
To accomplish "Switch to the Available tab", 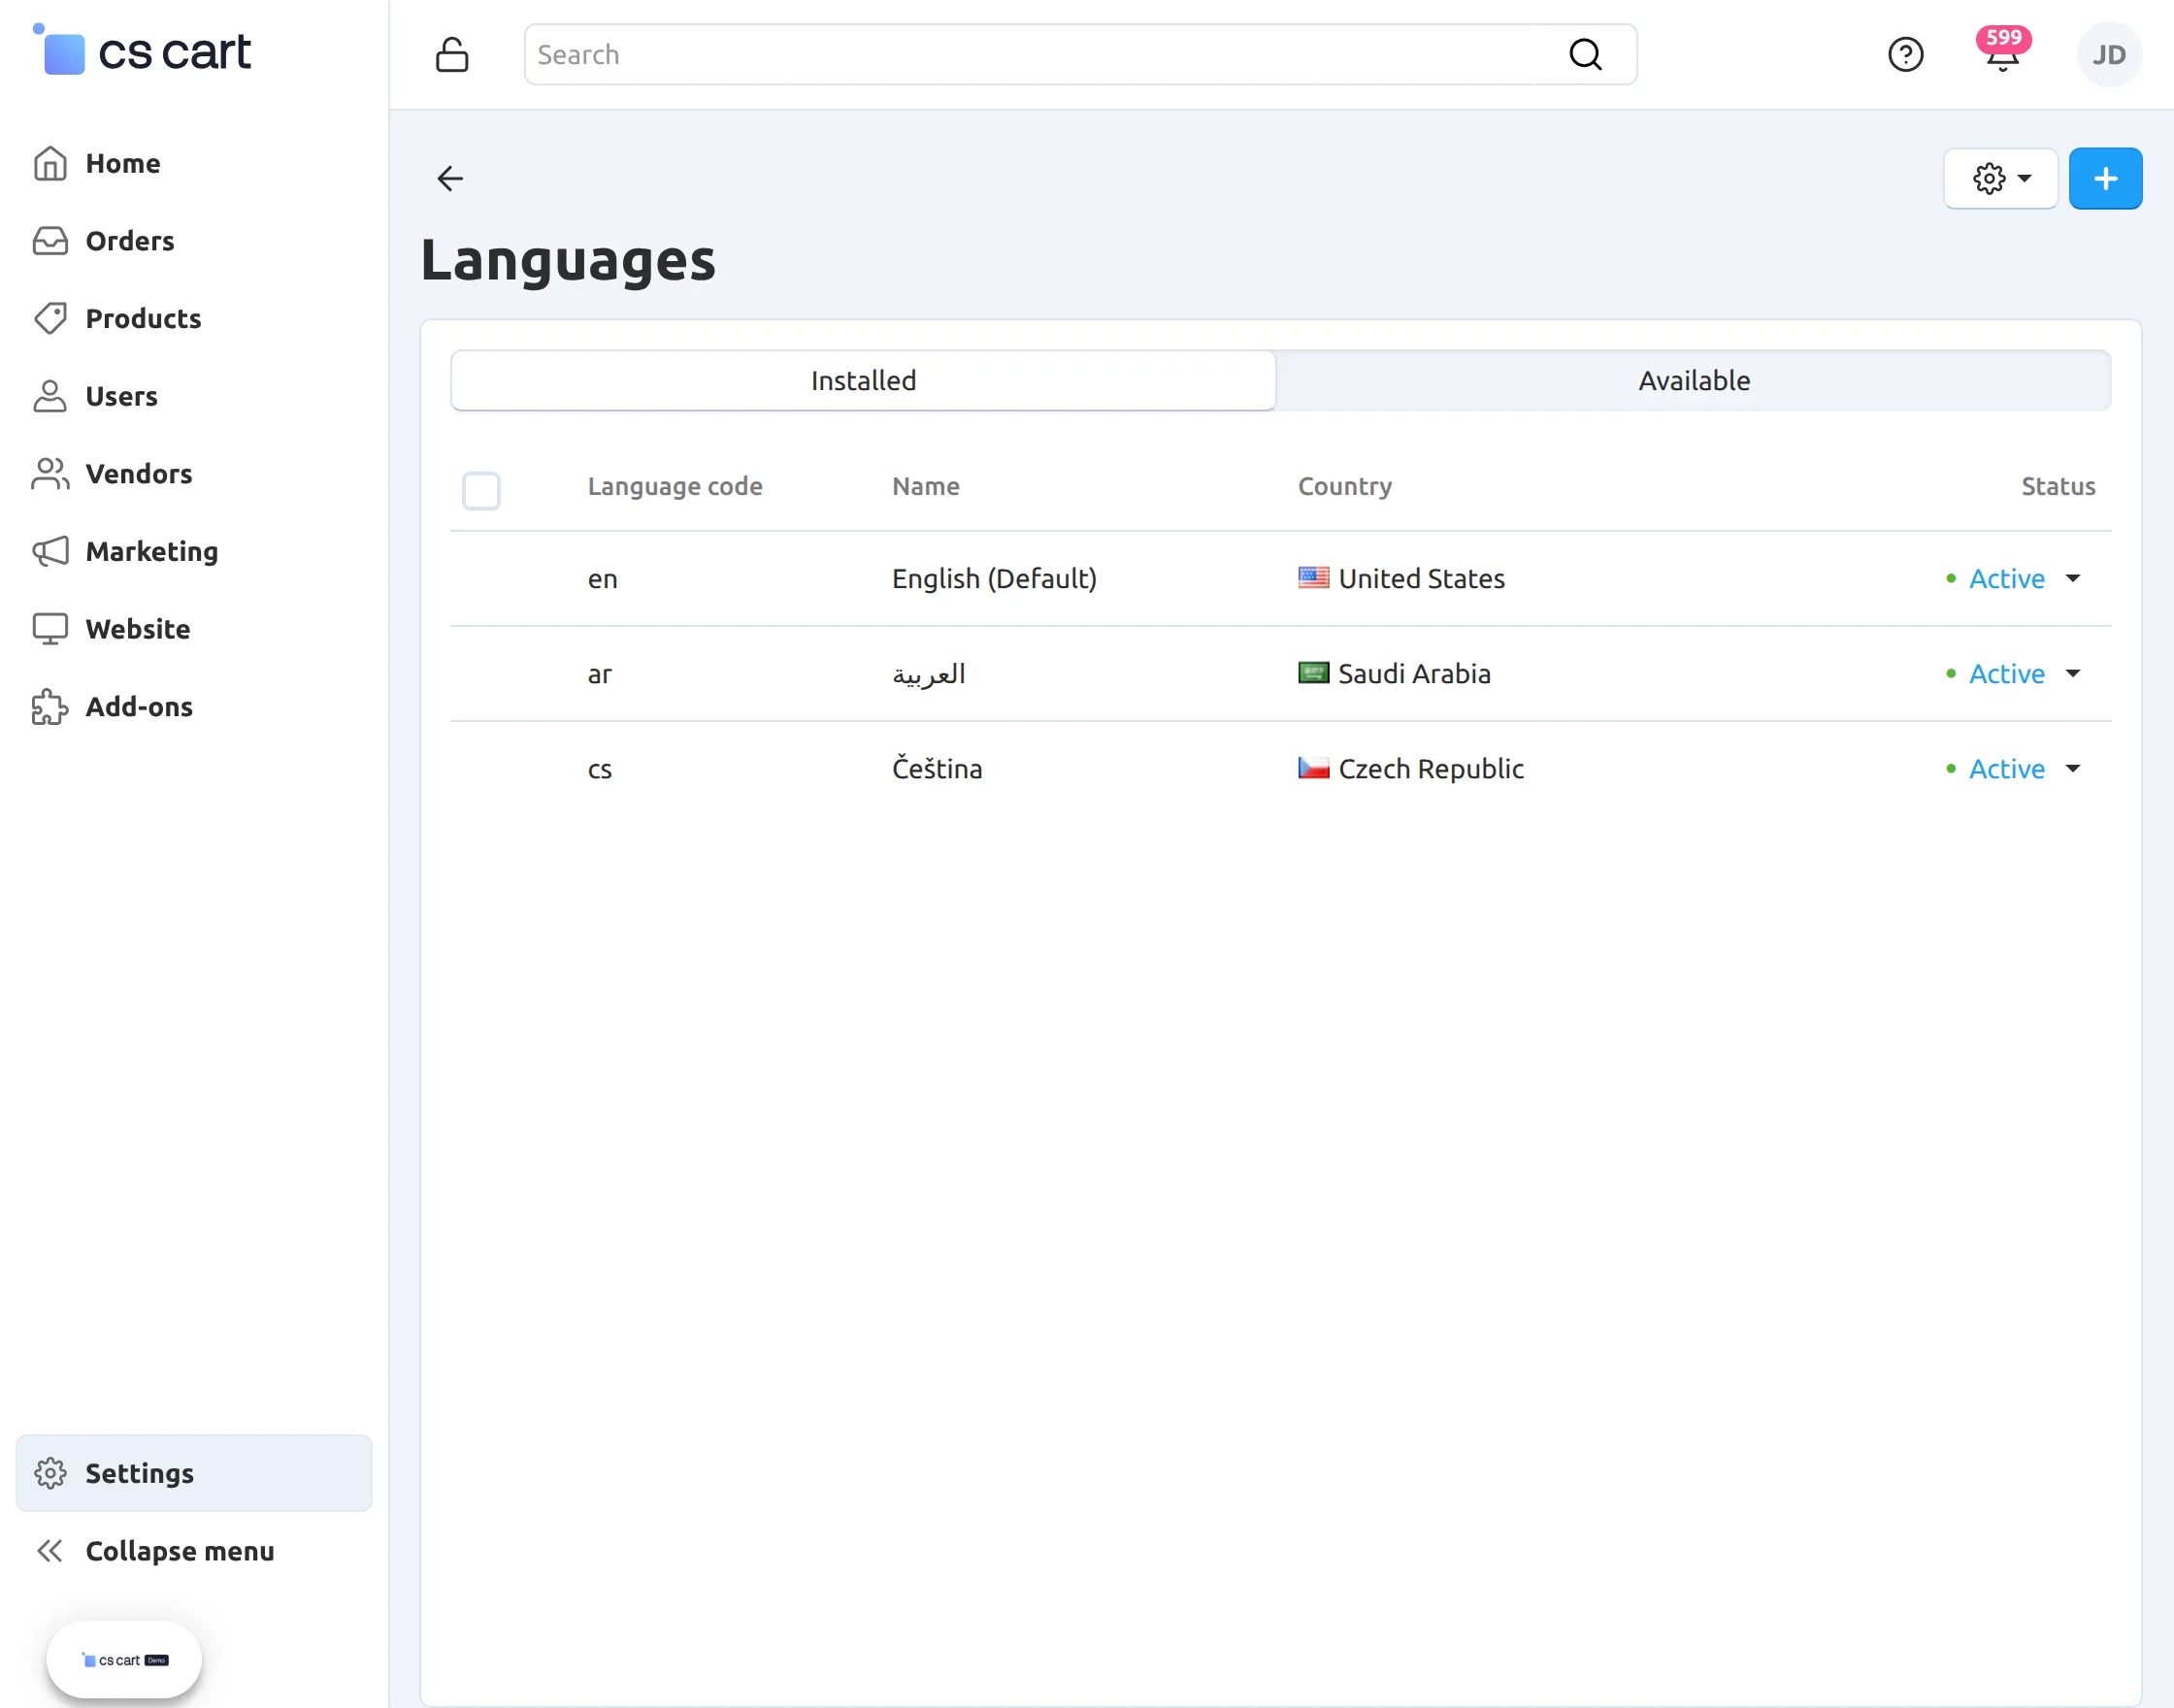I will click(x=1693, y=380).
